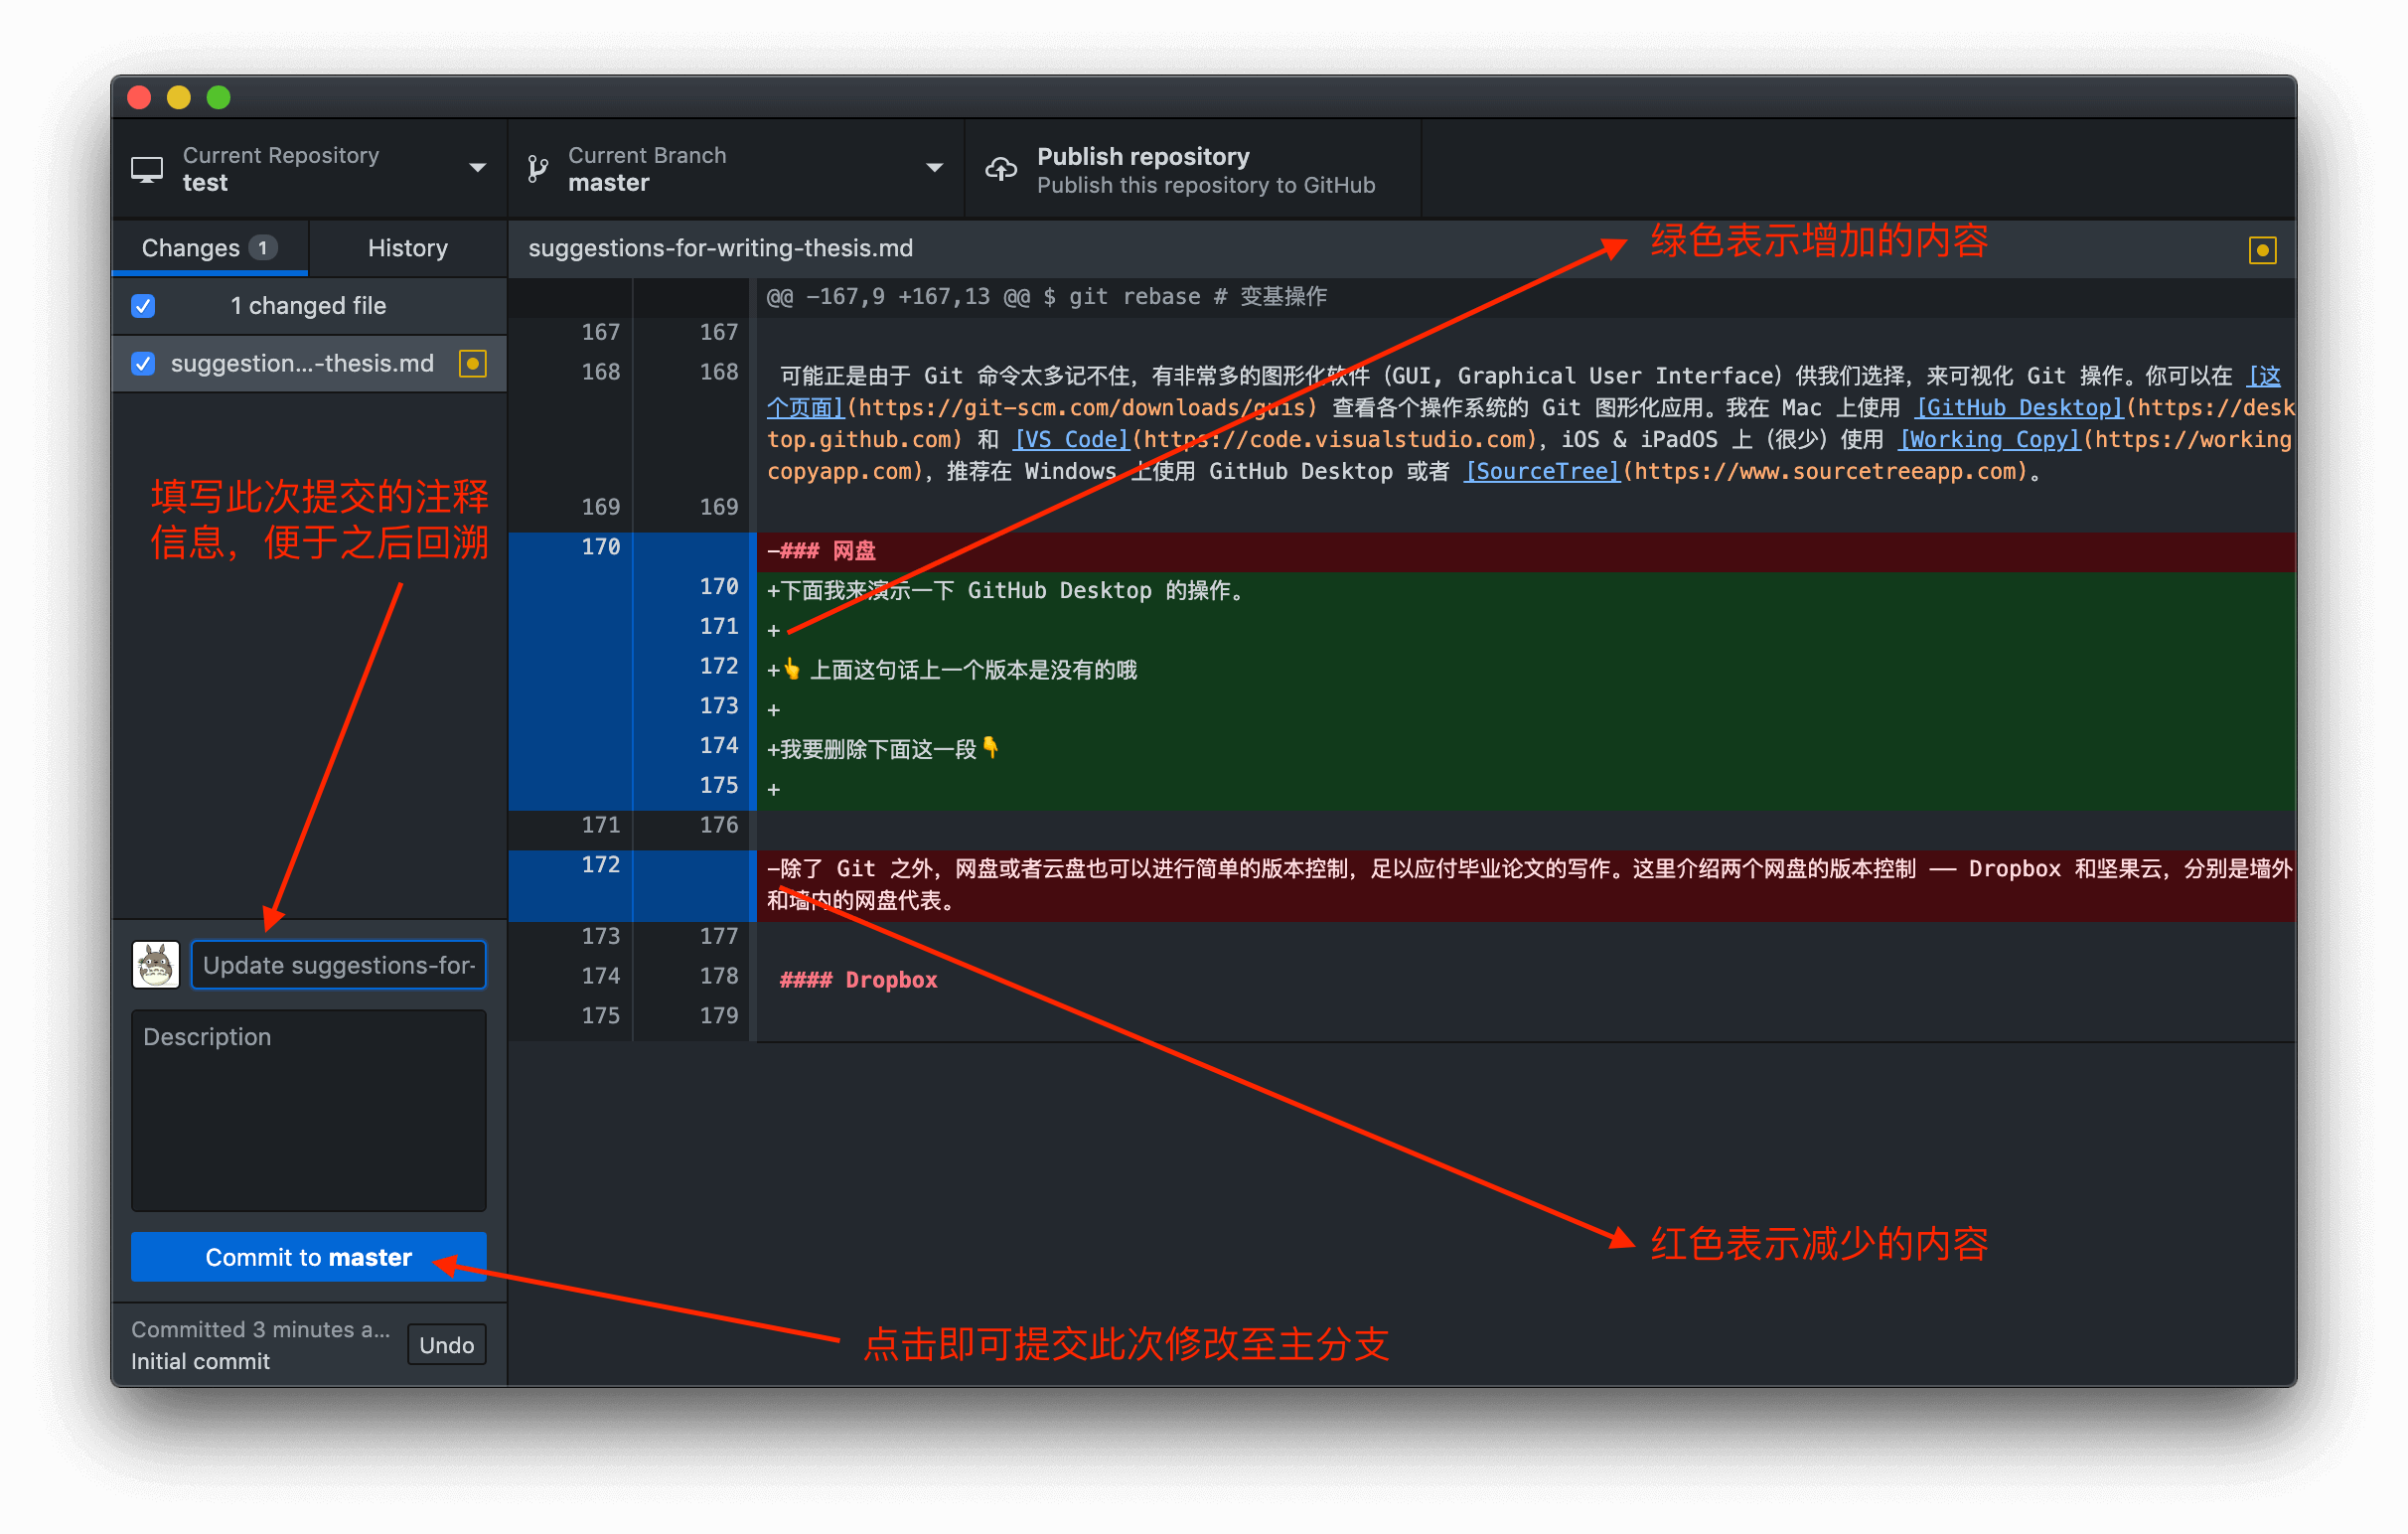Click the git branch icon beside Current Branch
This screenshot has width=2408, height=1534.
(538, 169)
